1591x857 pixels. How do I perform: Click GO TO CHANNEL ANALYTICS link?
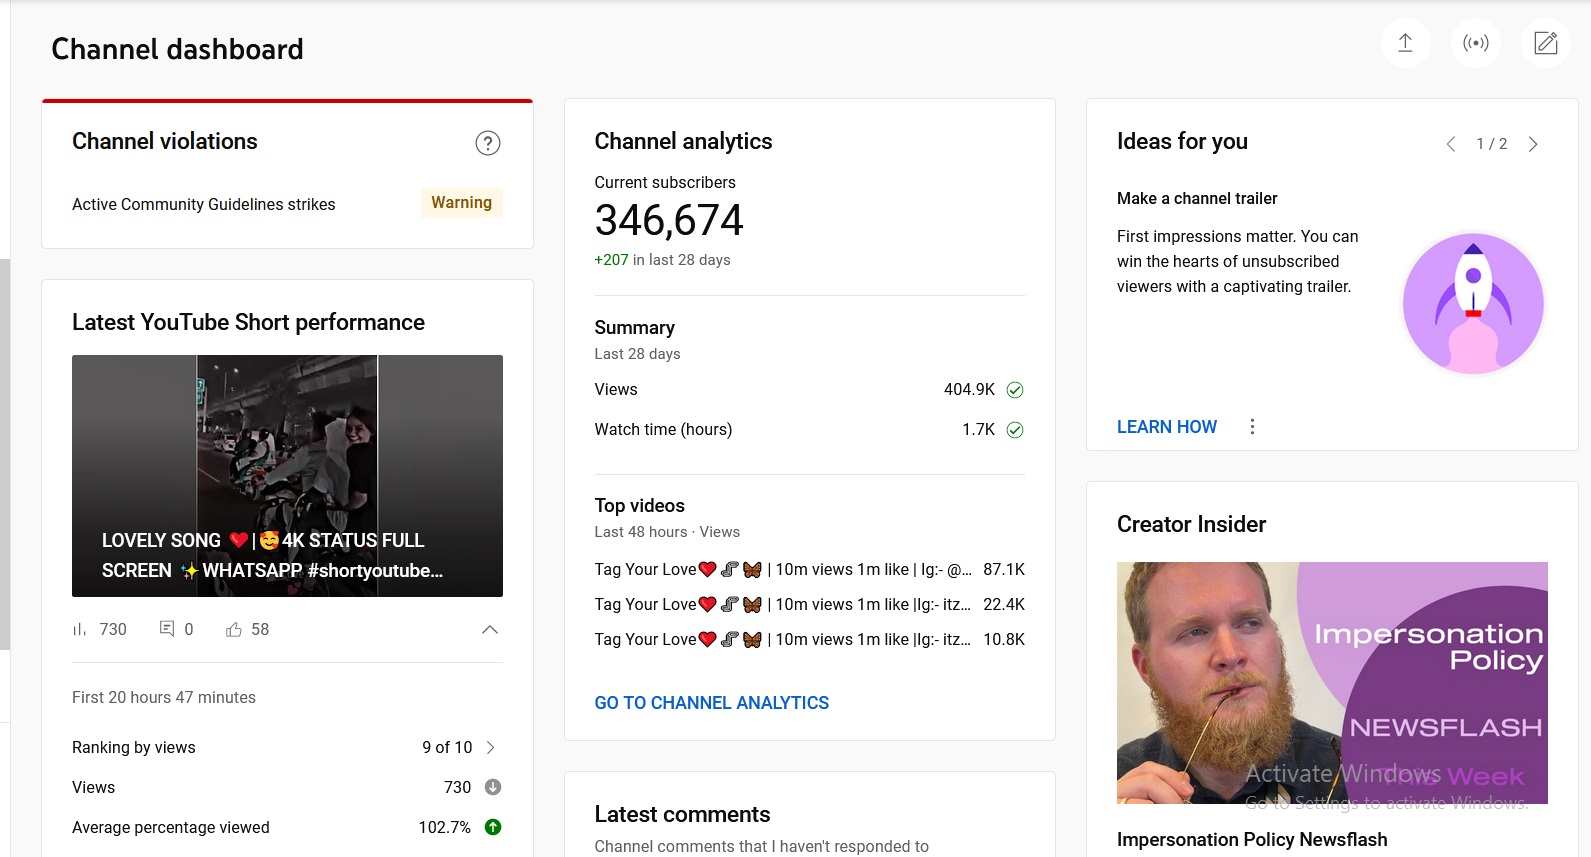pos(711,703)
